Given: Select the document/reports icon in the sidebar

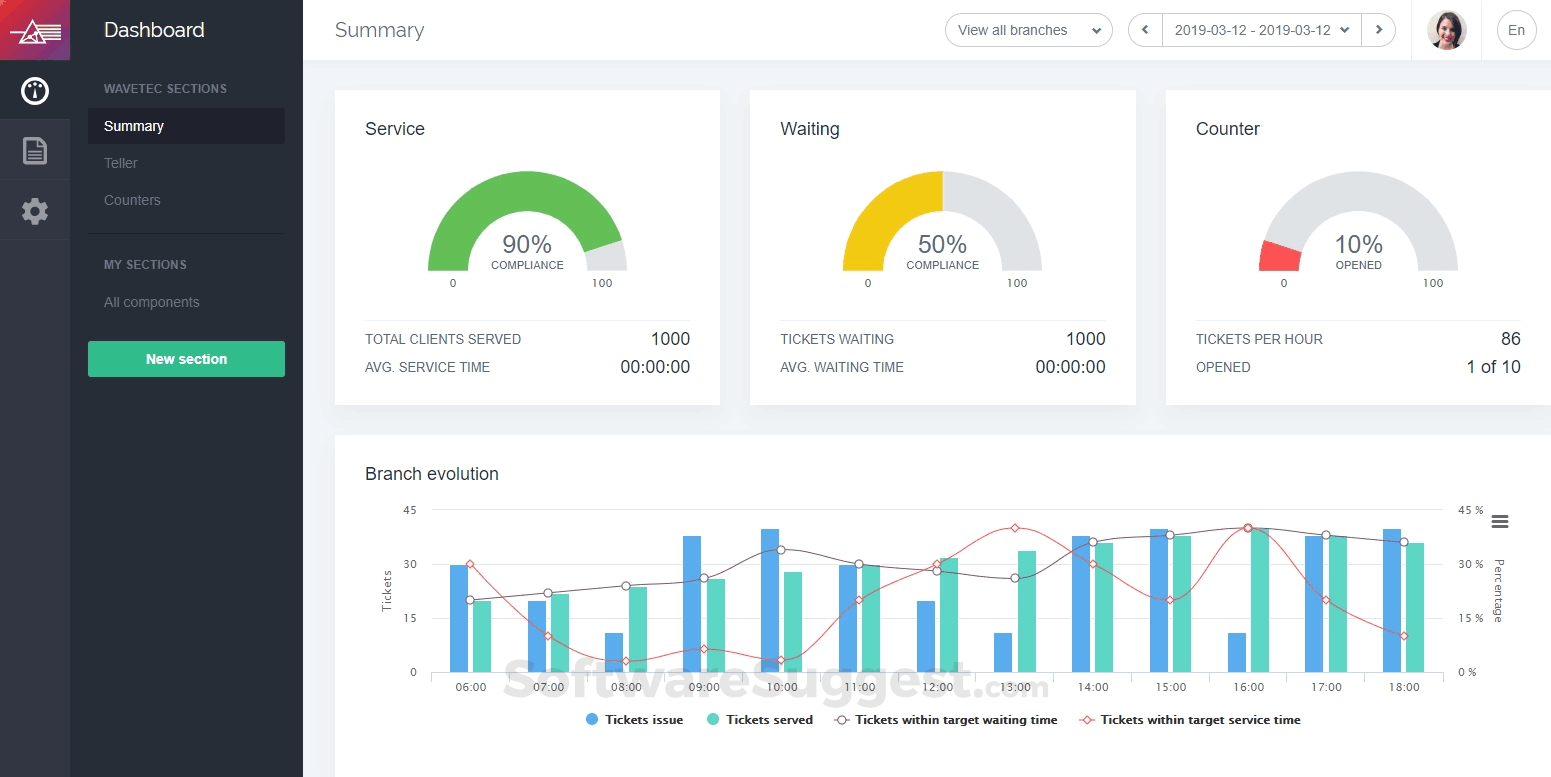Looking at the screenshot, I should 35,150.
